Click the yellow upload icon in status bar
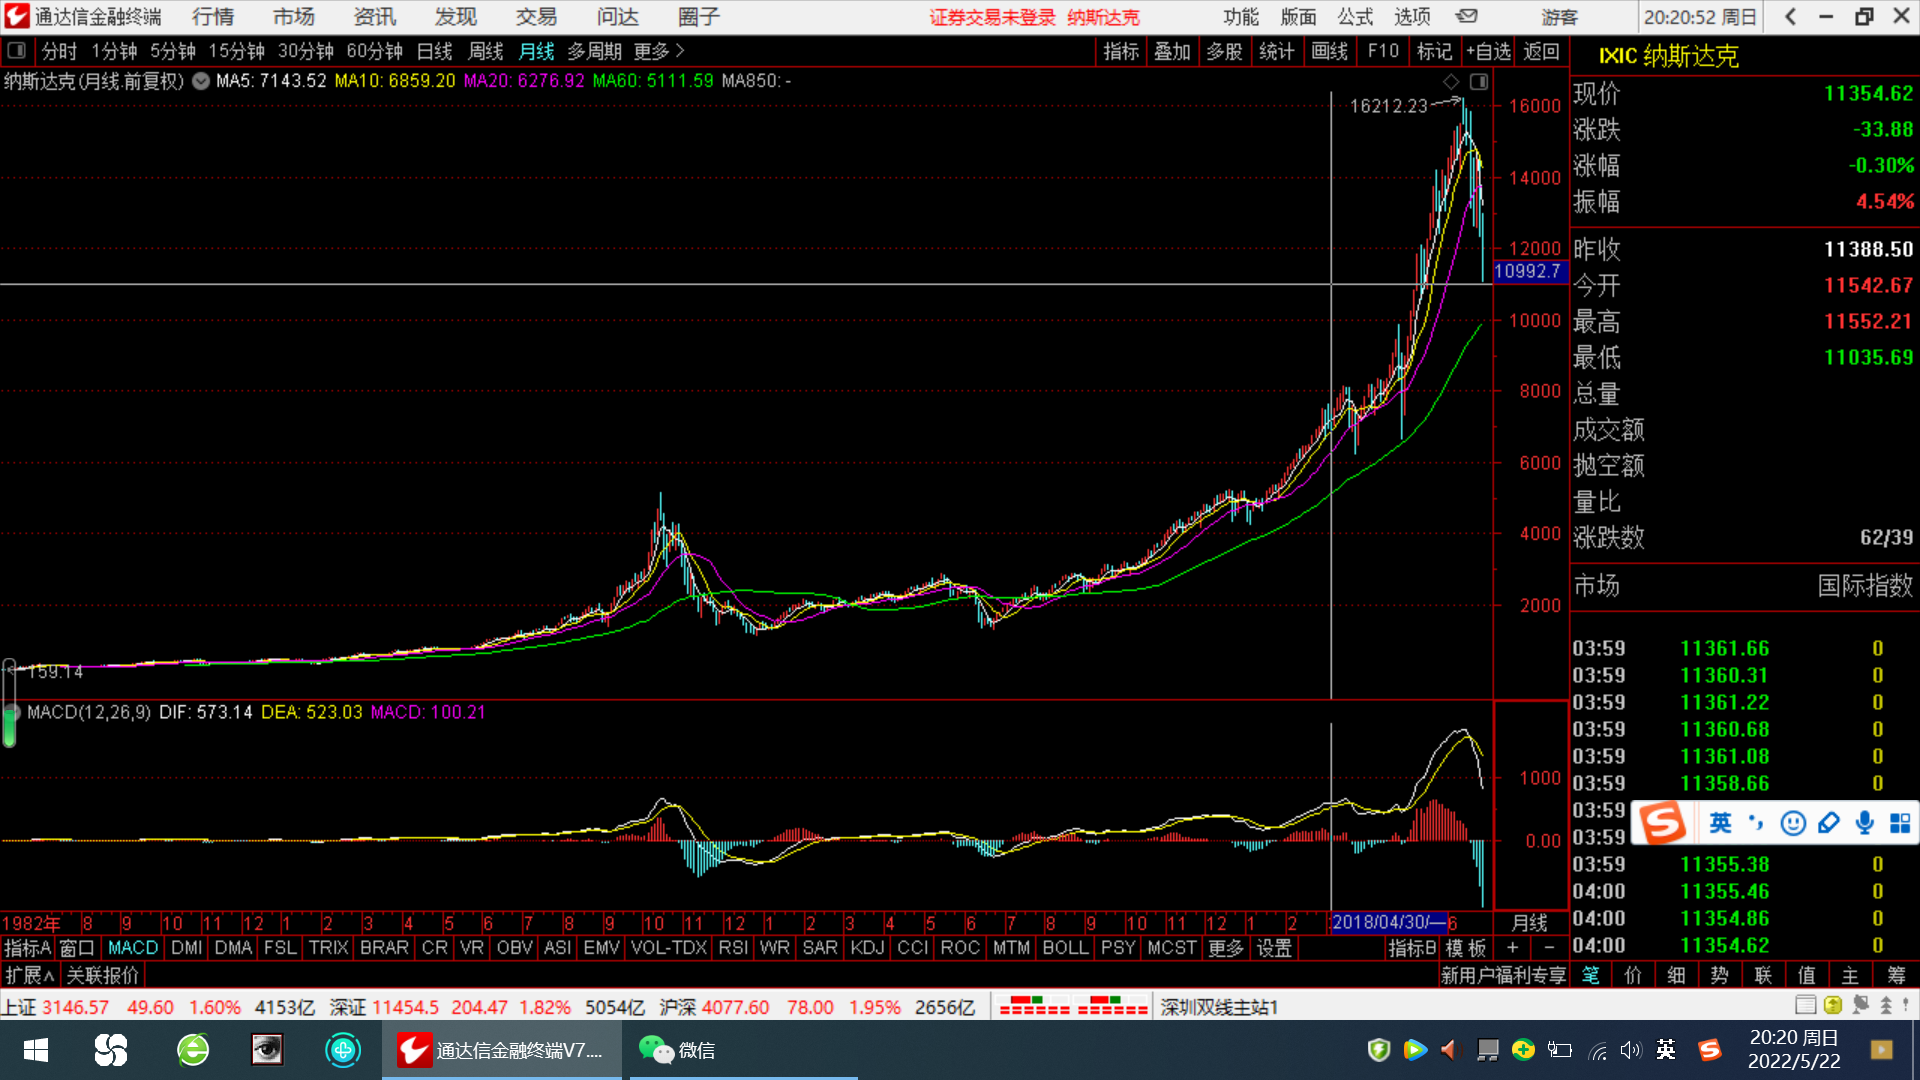The height and width of the screenshot is (1080, 1920). coord(1832,1005)
